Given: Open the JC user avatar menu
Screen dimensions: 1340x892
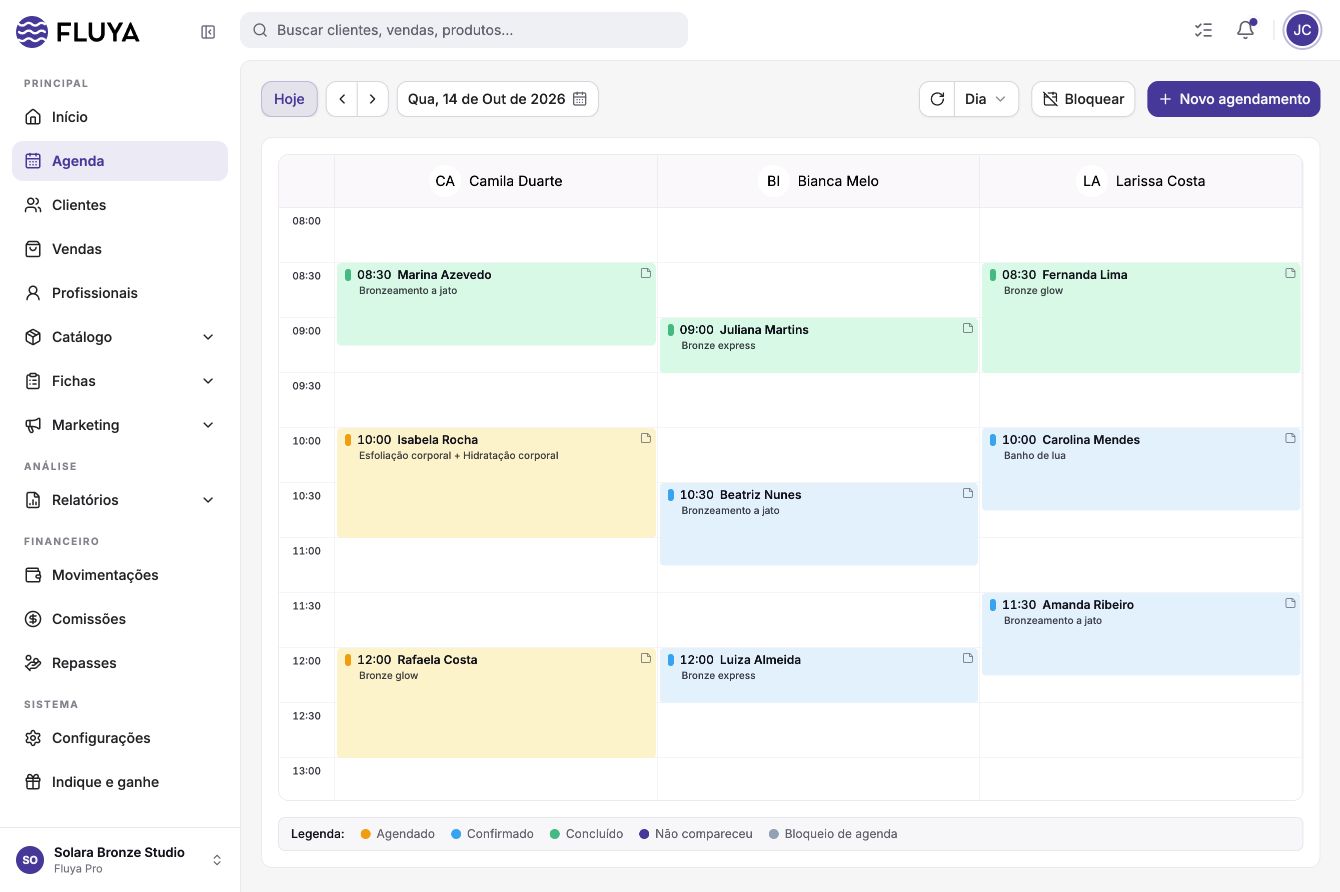Looking at the screenshot, I should pyautogui.click(x=1302, y=30).
